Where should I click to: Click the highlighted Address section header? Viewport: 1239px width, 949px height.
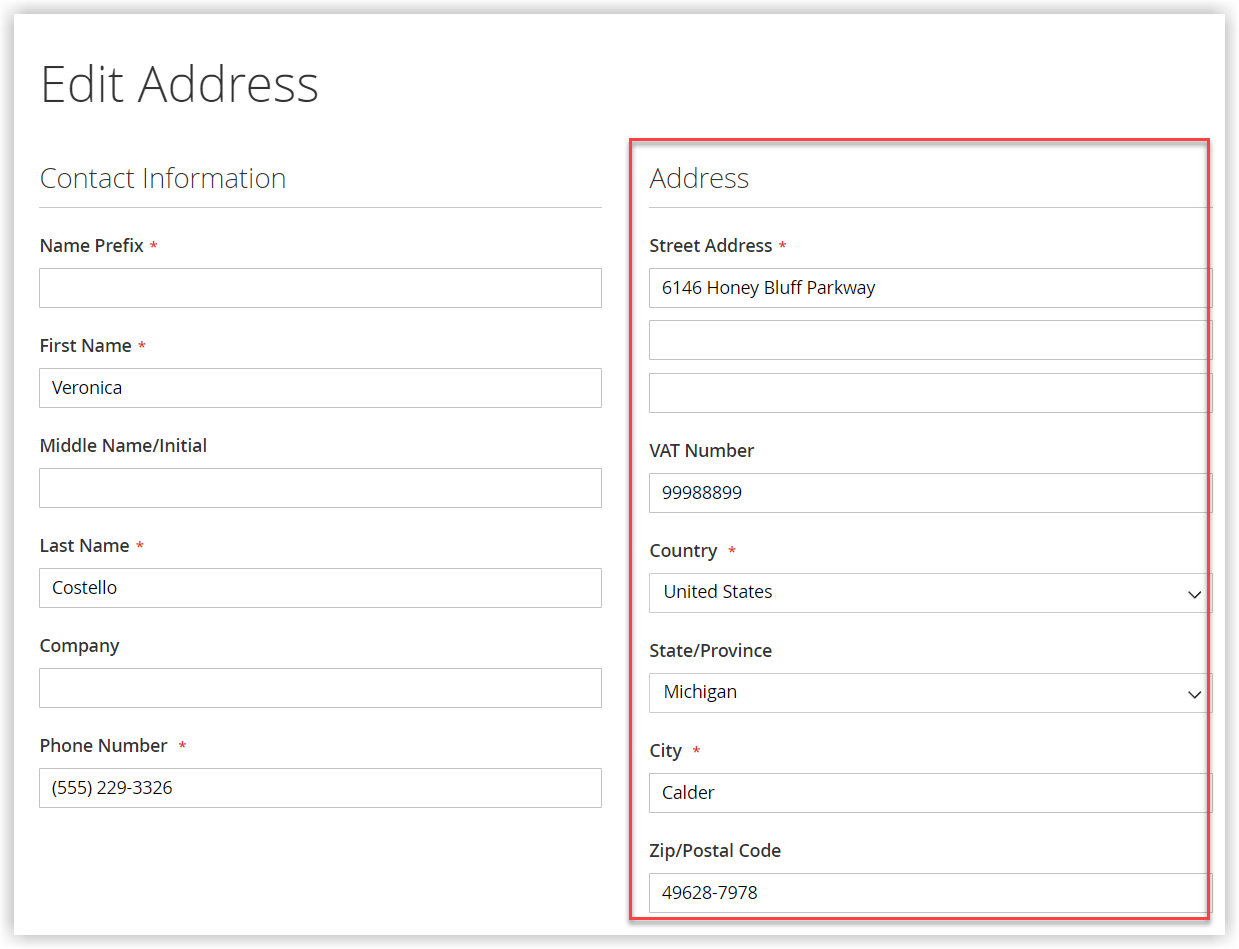tap(699, 178)
